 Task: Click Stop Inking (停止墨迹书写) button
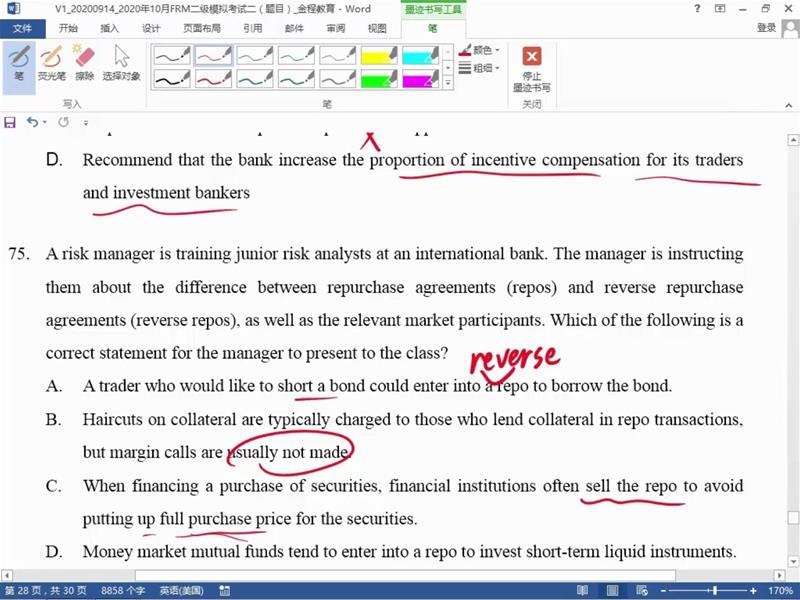click(x=532, y=68)
